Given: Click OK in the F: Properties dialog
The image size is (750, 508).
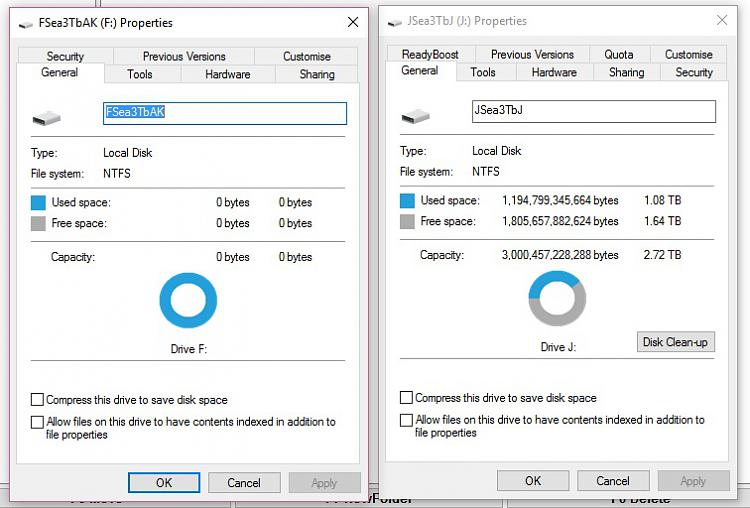Looking at the screenshot, I should [x=164, y=483].
